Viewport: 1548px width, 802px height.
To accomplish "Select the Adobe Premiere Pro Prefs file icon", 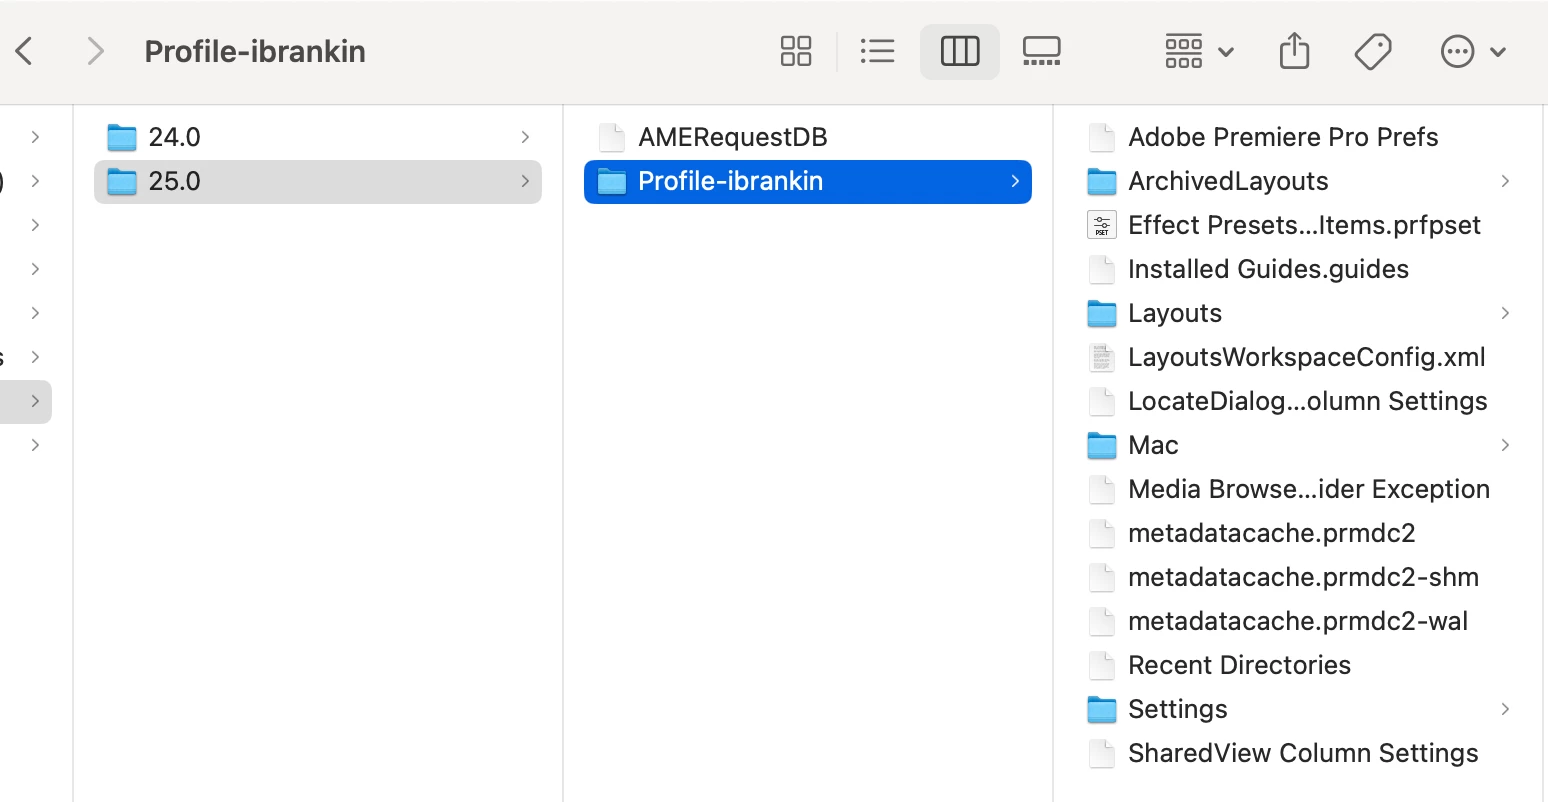I will pyautogui.click(x=1102, y=137).
